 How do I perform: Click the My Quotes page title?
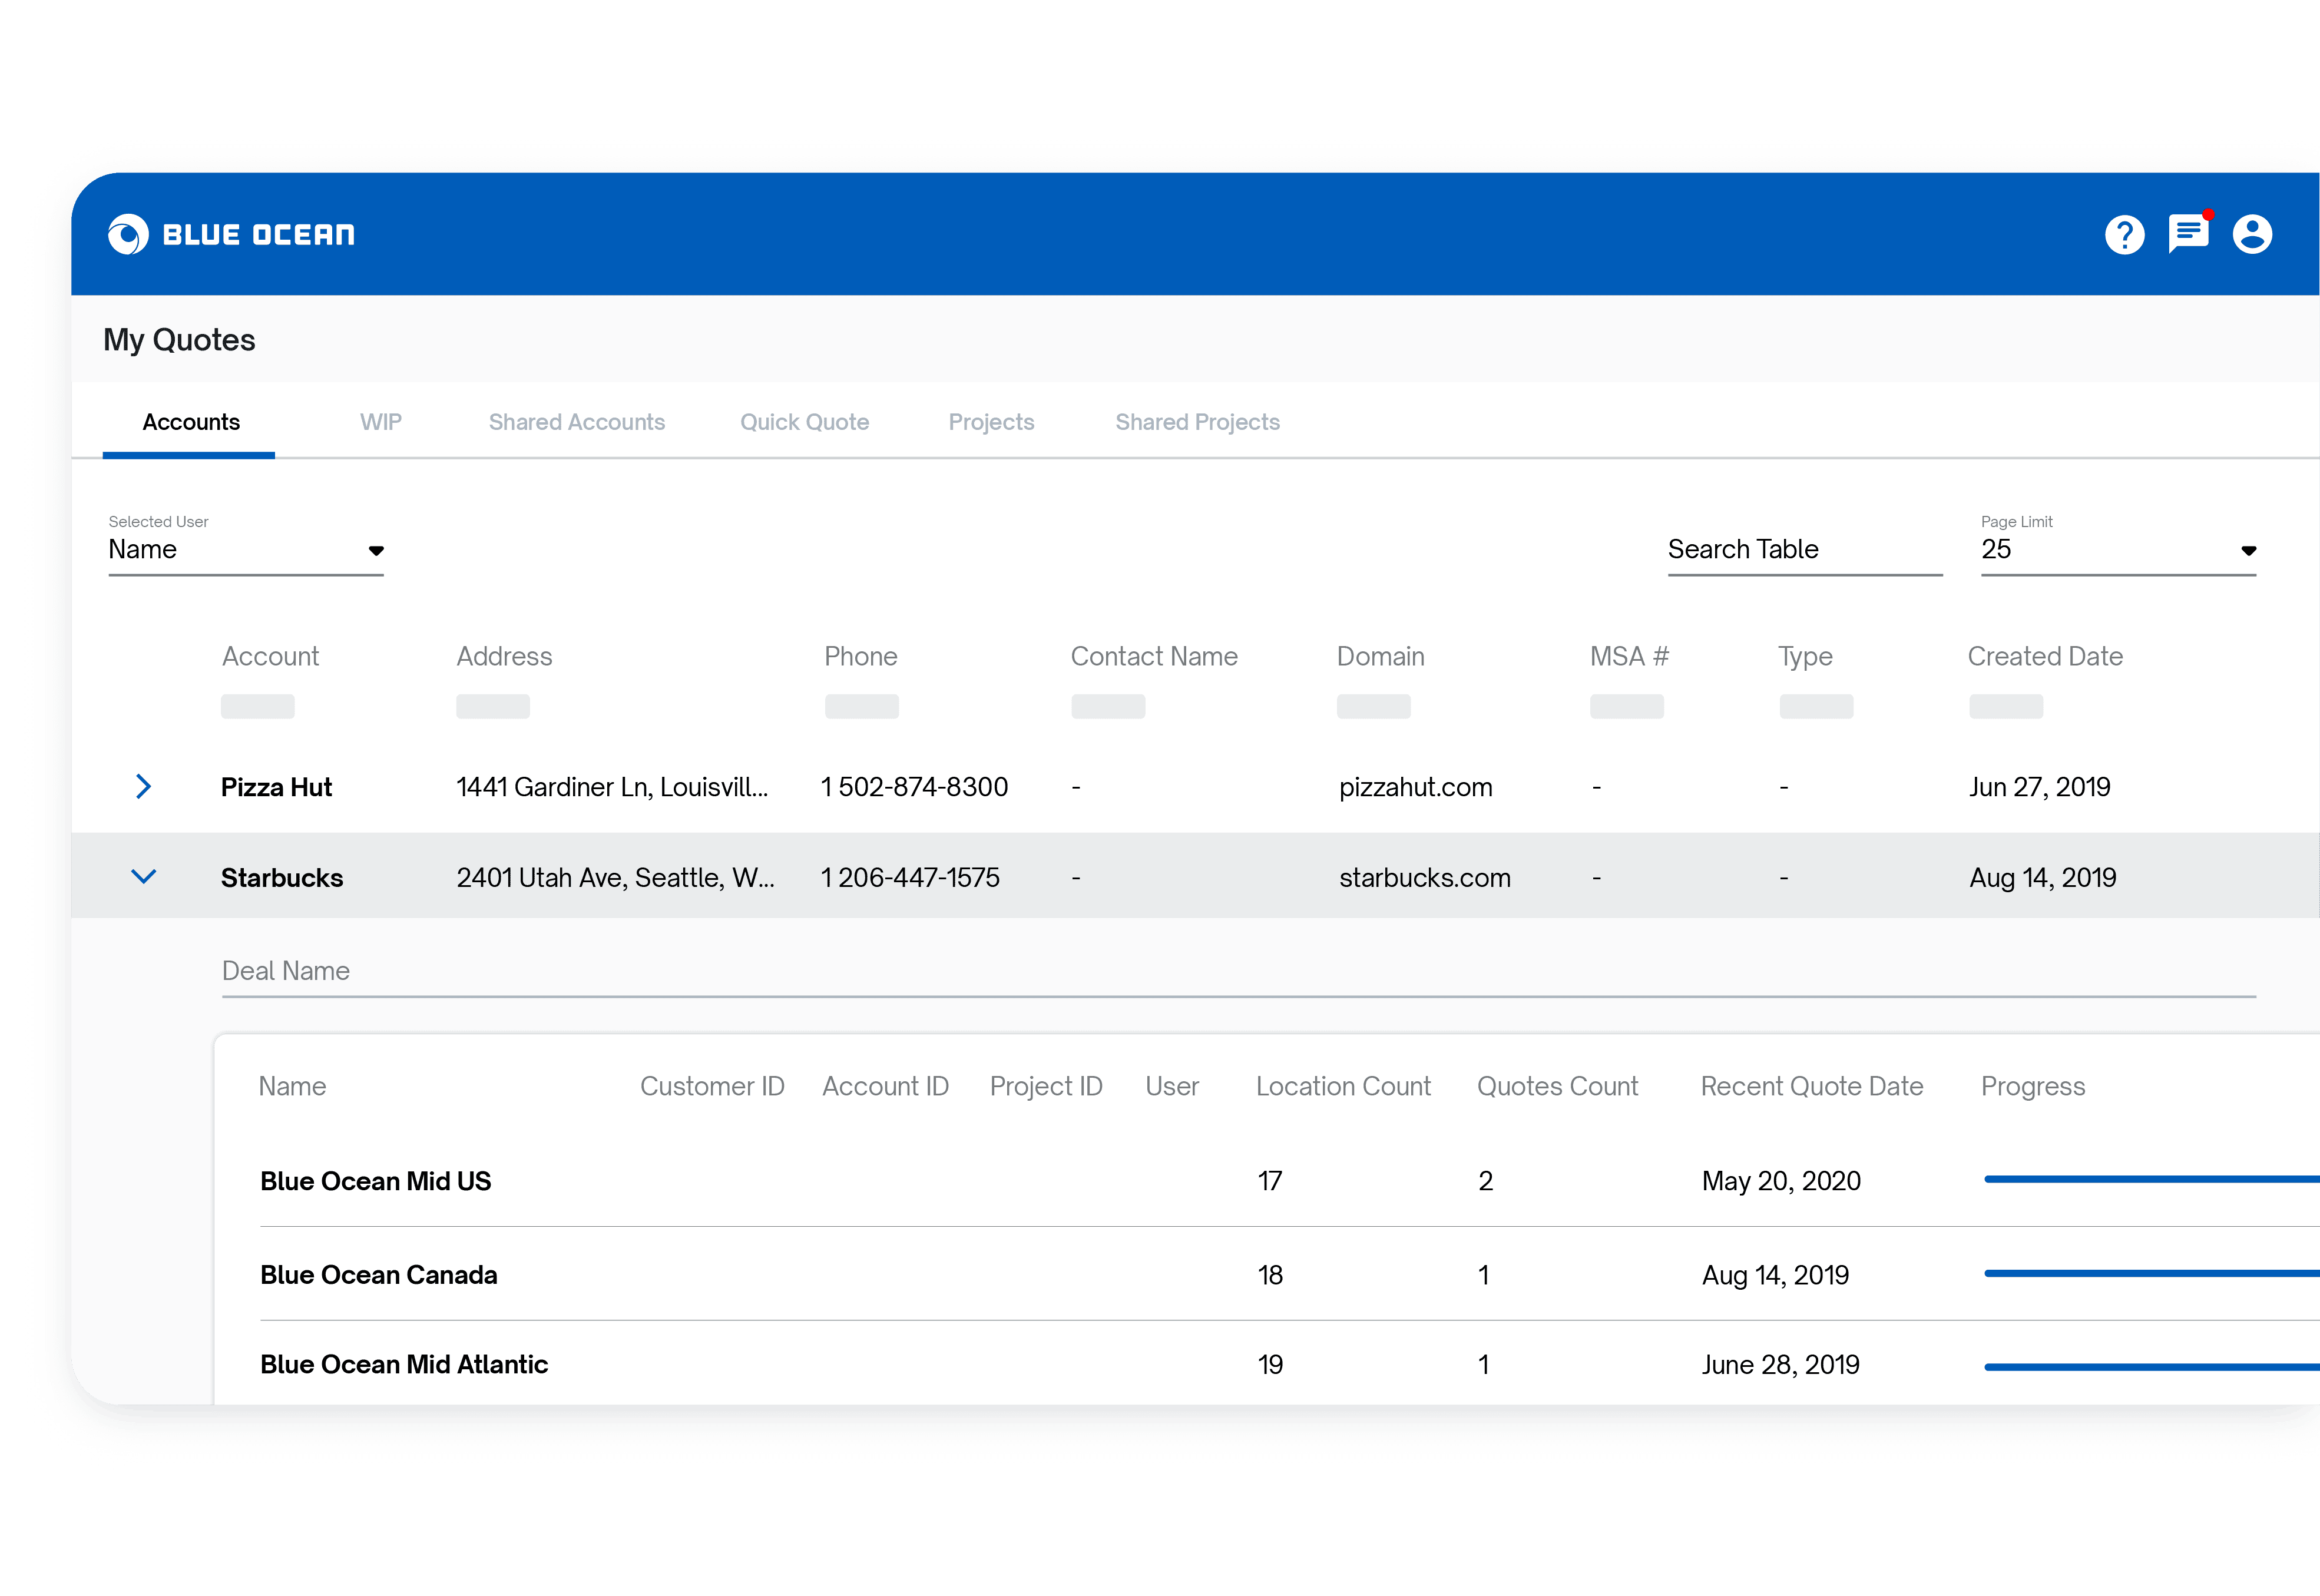click(x=179, y=340)
